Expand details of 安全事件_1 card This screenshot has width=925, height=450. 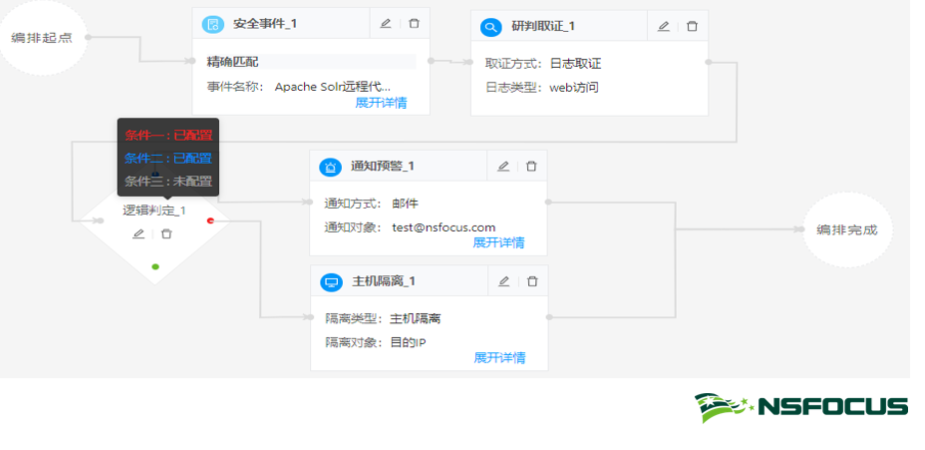point(381,103)
